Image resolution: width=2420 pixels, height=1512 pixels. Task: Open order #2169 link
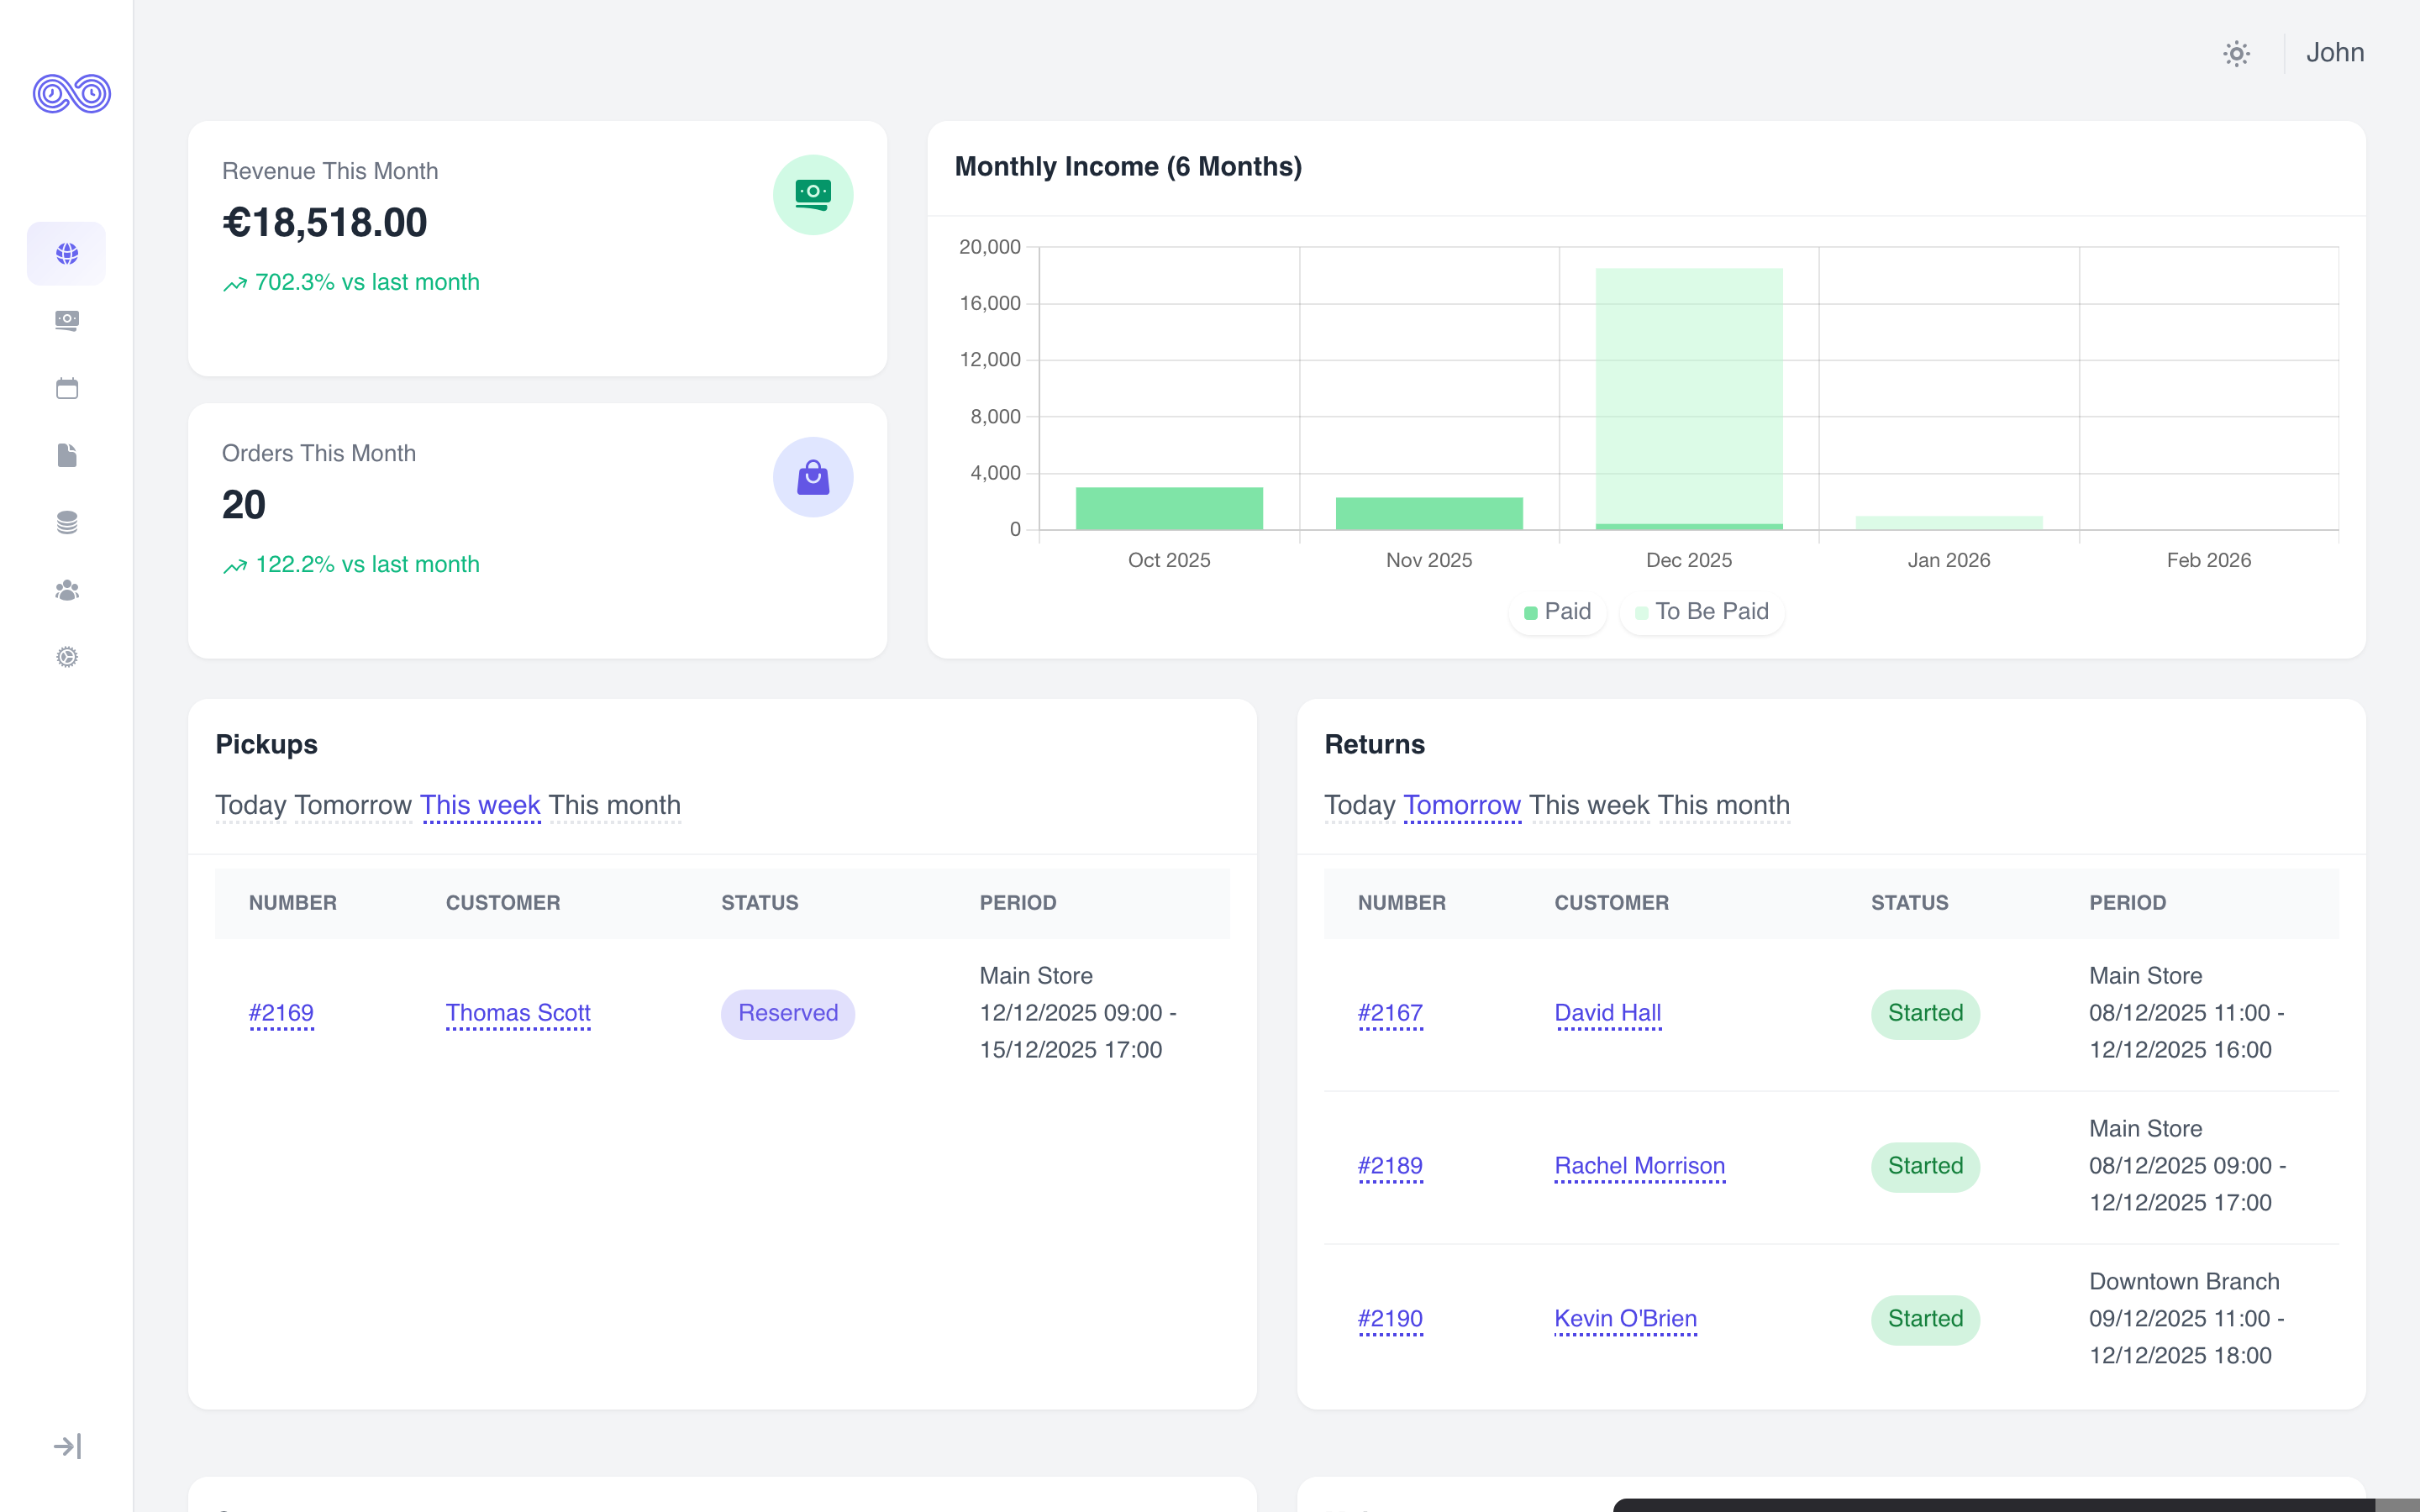point(281,1013)
